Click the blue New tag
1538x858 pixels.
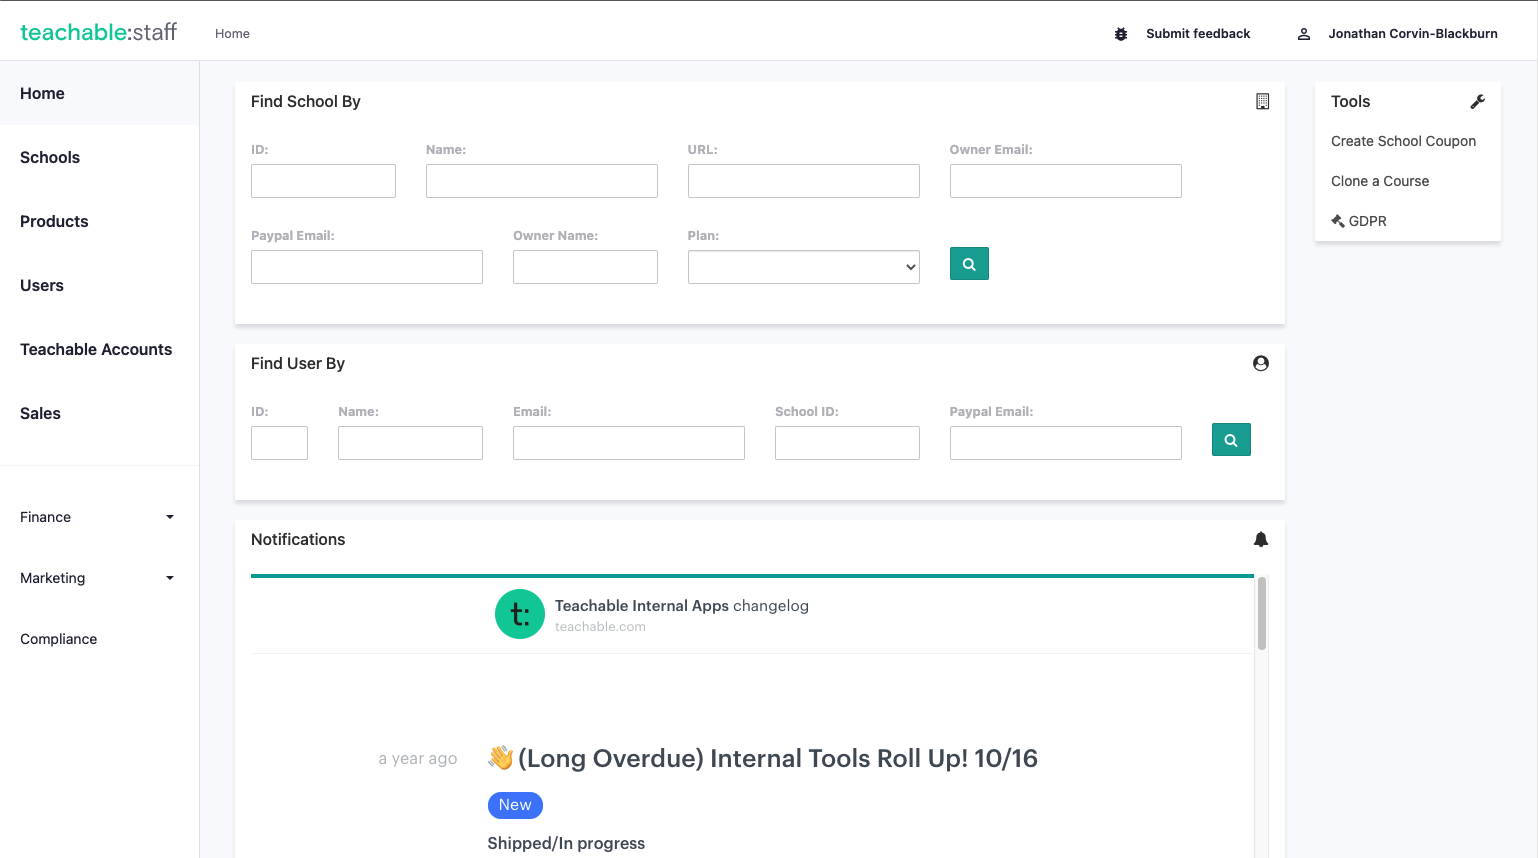pyautogui.click(x=515, y=805)
